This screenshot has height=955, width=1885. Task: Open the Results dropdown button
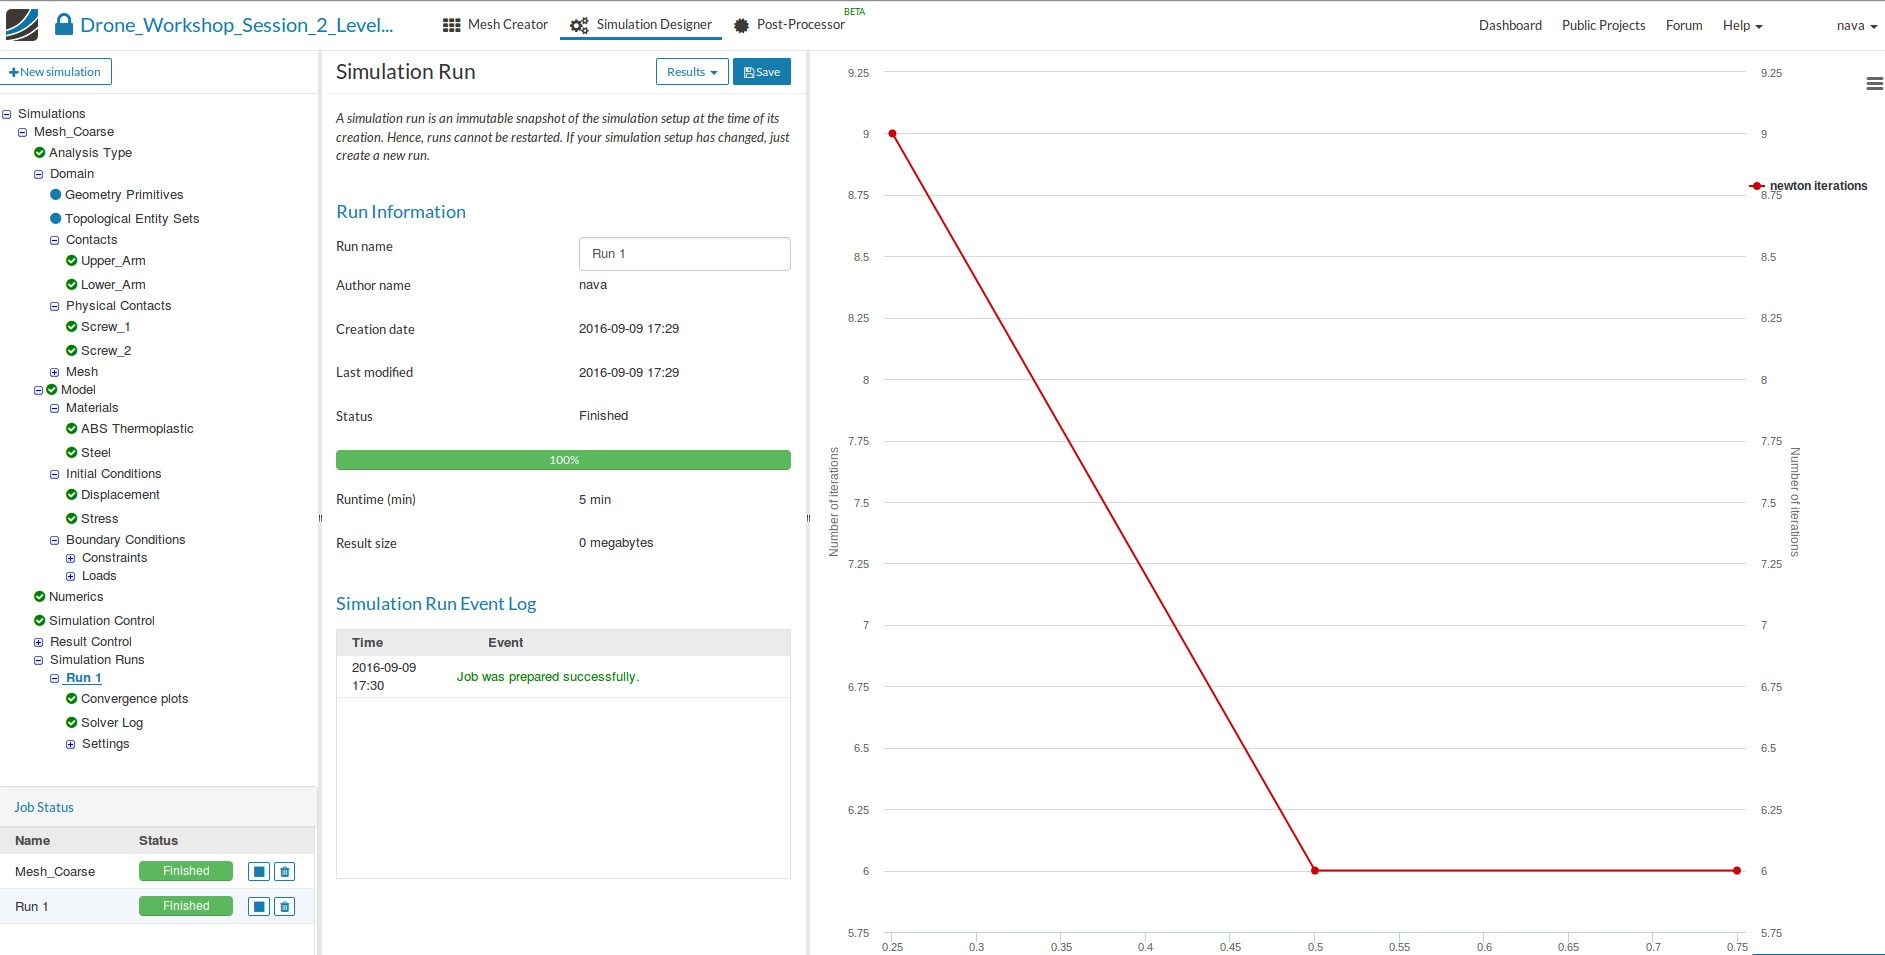692,72
